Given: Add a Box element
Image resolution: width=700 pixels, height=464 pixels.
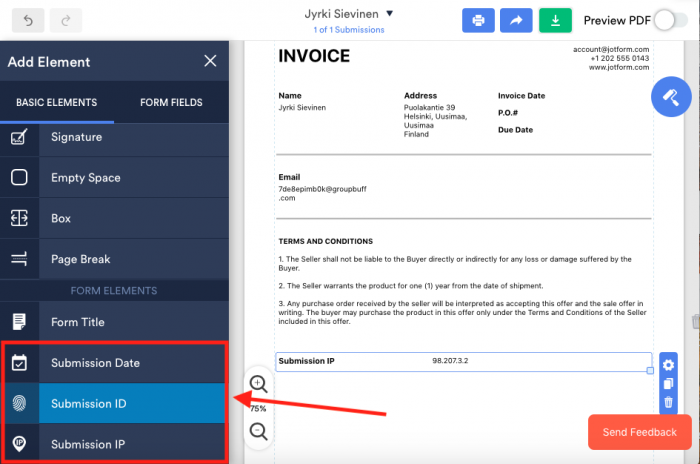Looking at the screenshot, I should [x=114, y=218].
